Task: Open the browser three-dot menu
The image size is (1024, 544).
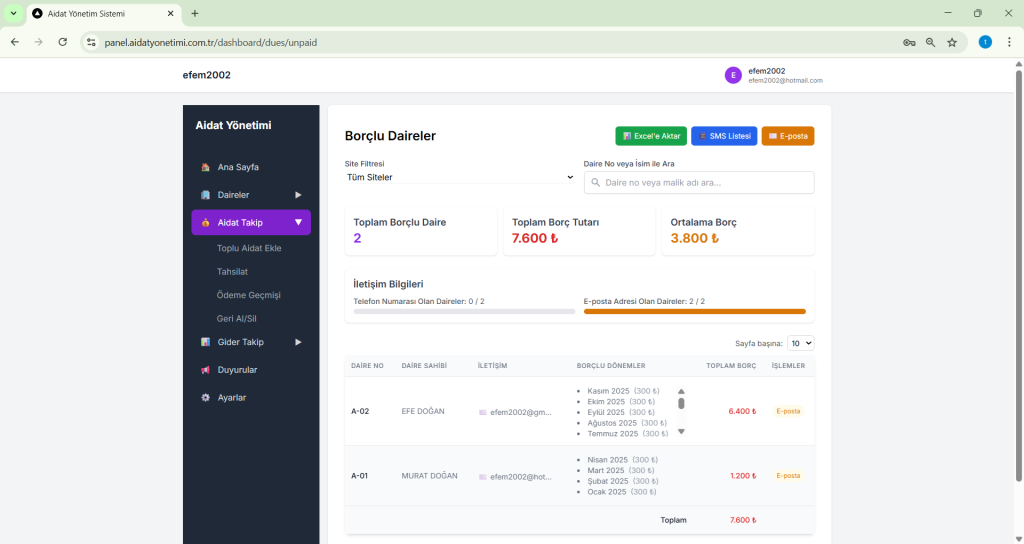Action: [1009, 42]
